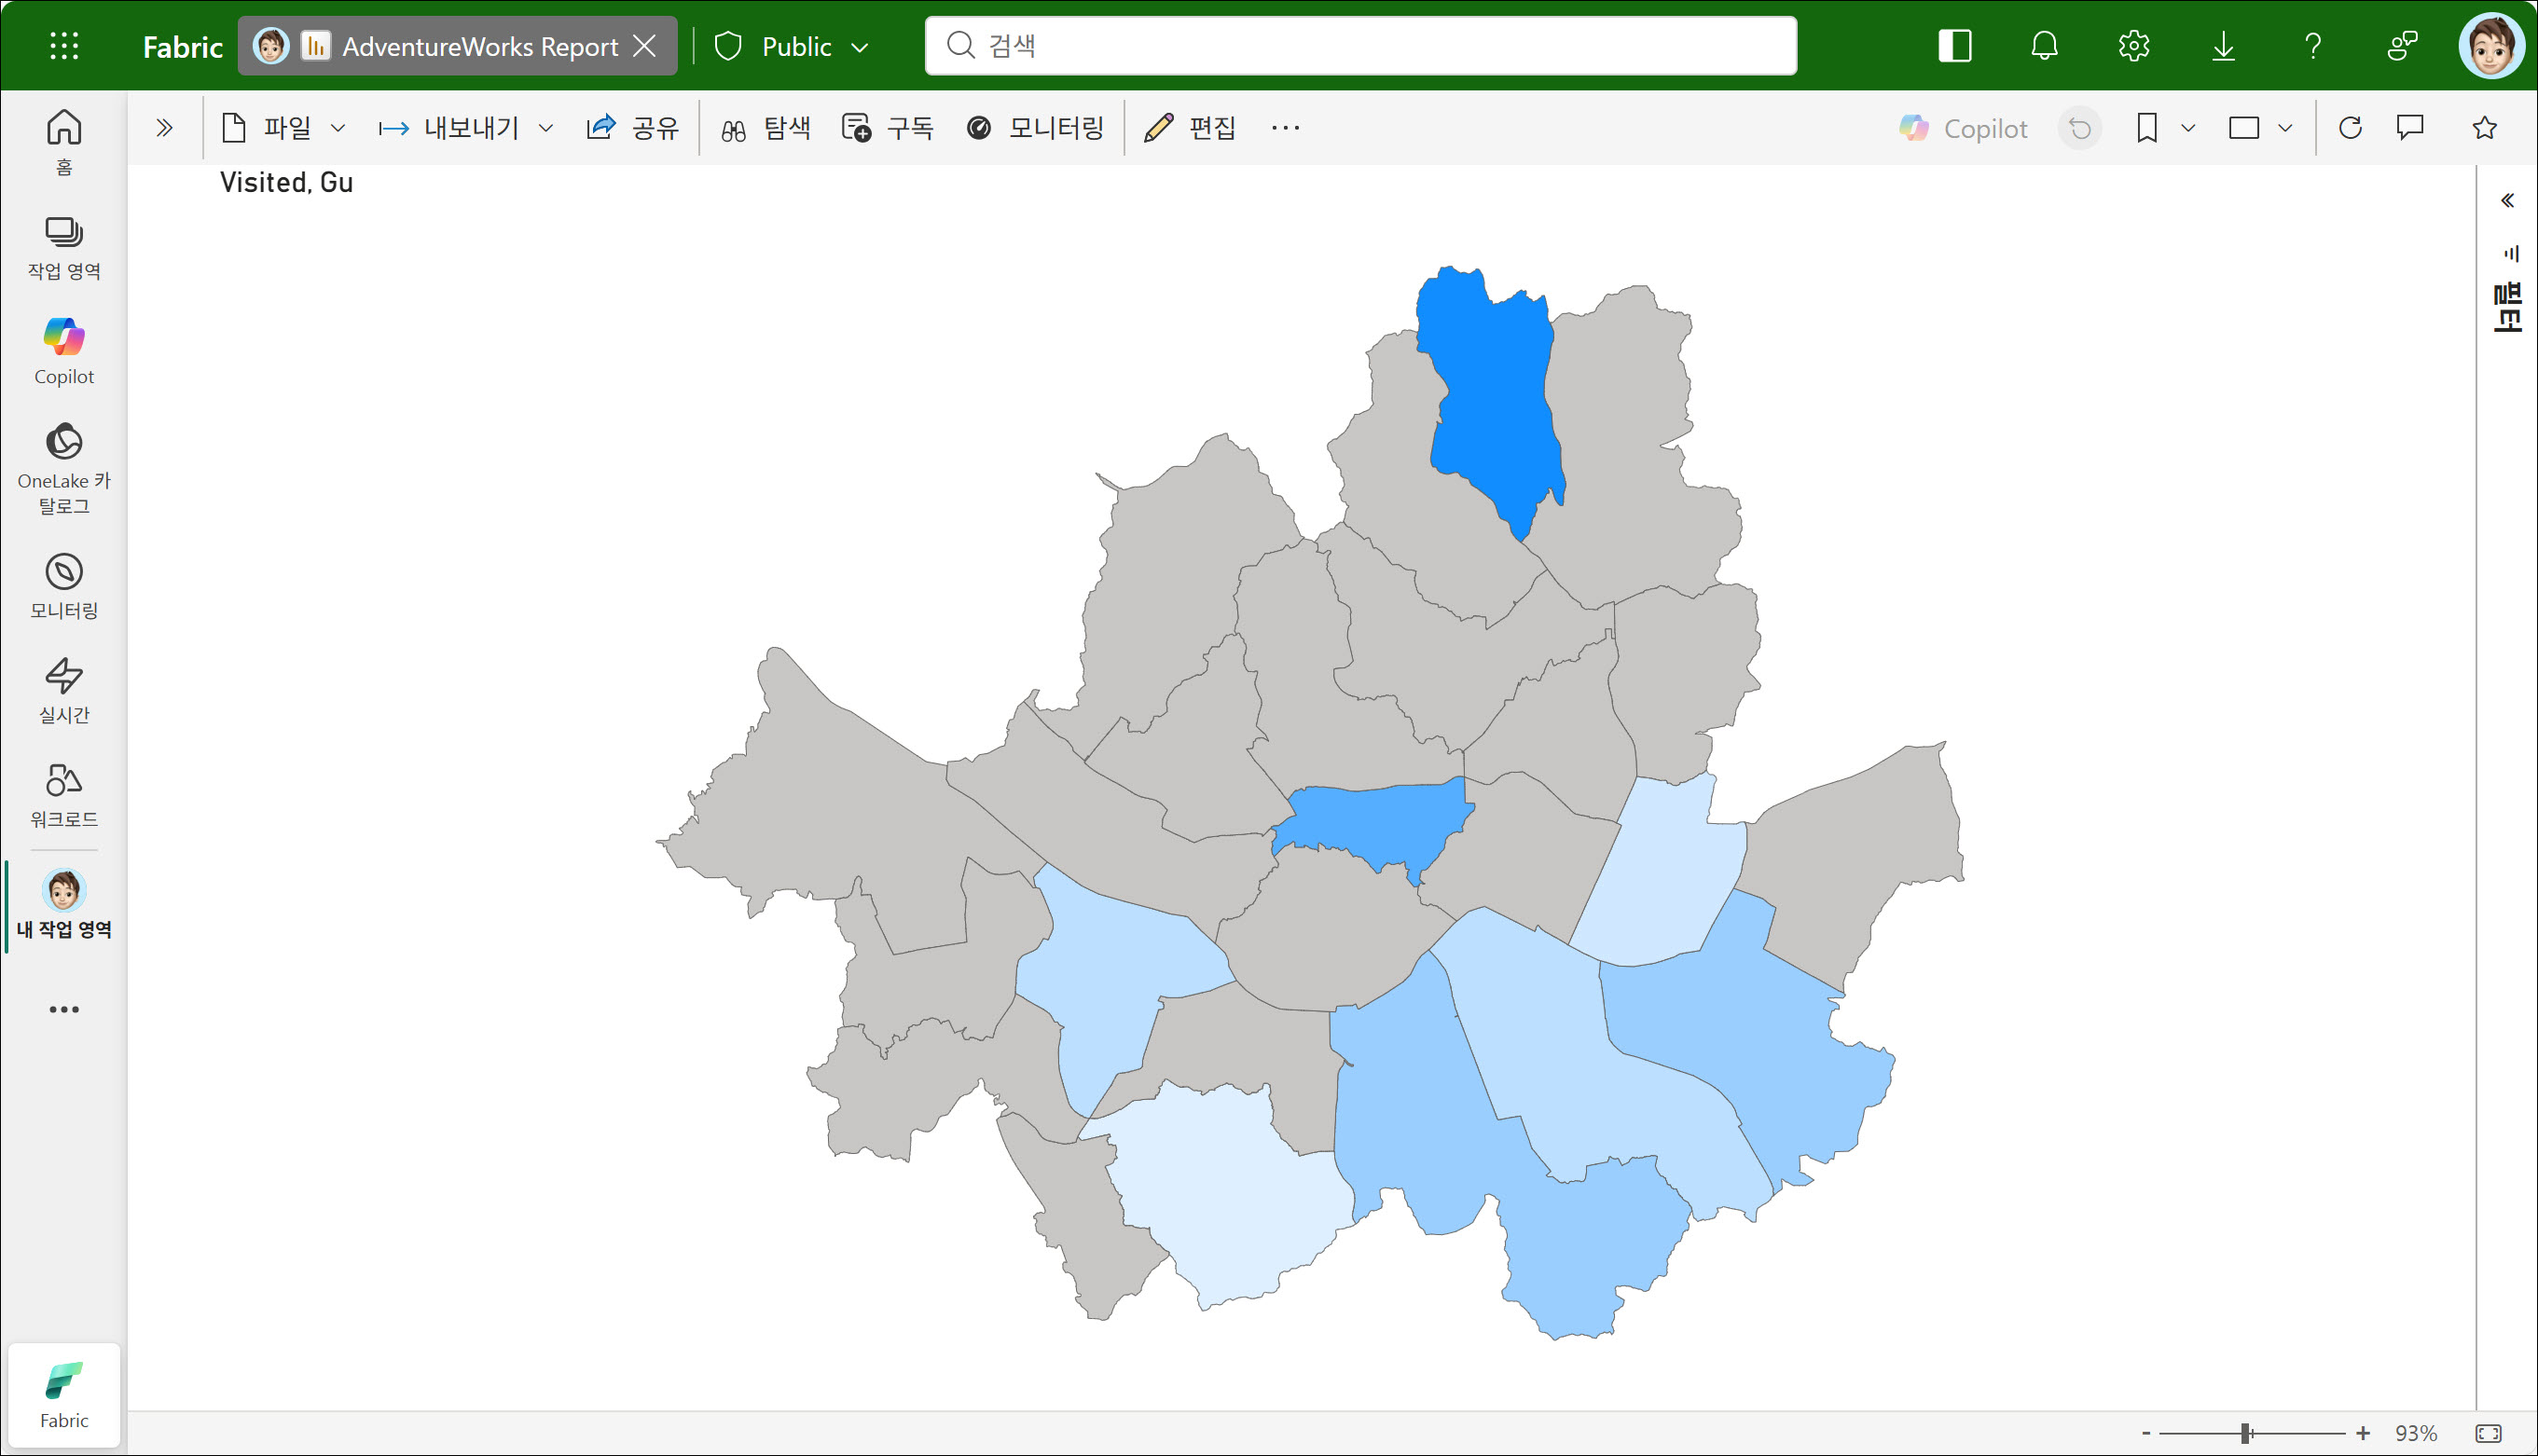Add the report to favorites star
This screenshot has width=2538, height=1456.
click(2484, 128)
